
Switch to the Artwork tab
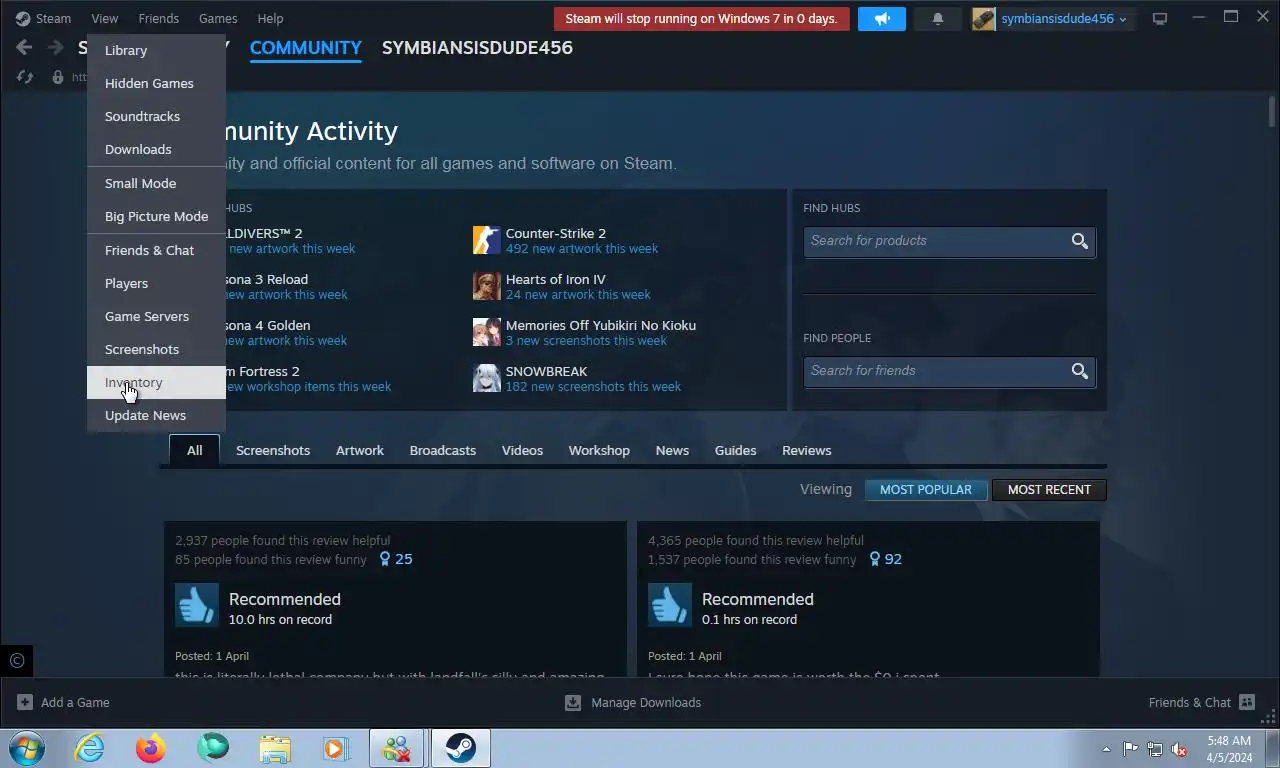tap(360, 450)
